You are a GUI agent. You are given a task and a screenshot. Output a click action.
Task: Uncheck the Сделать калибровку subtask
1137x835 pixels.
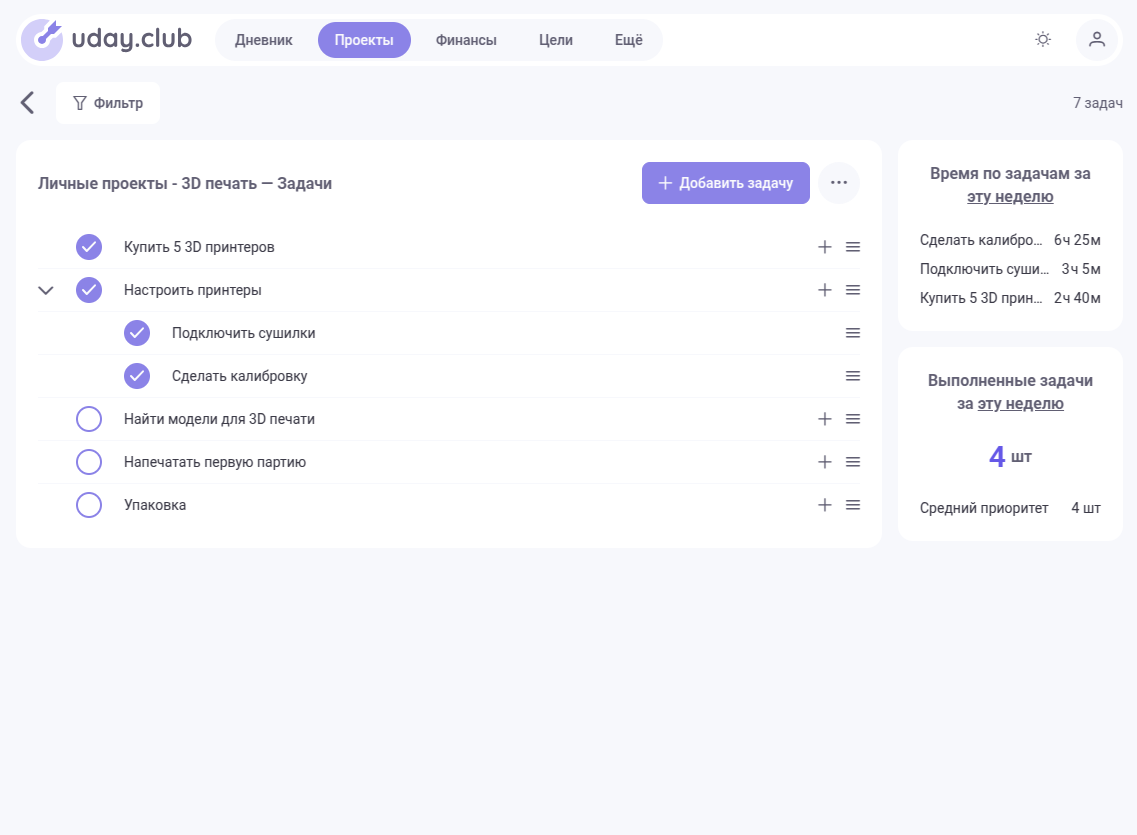(137, 375)
